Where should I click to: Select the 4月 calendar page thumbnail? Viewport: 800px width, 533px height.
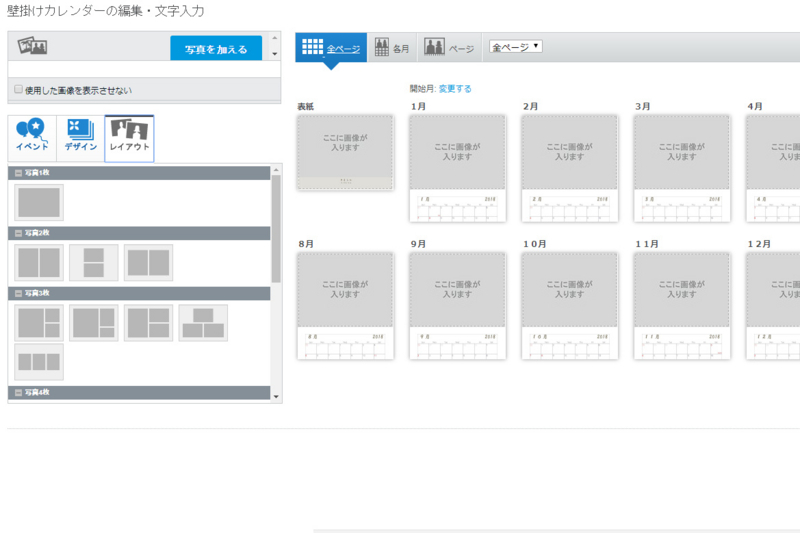(x=773, y=168)
